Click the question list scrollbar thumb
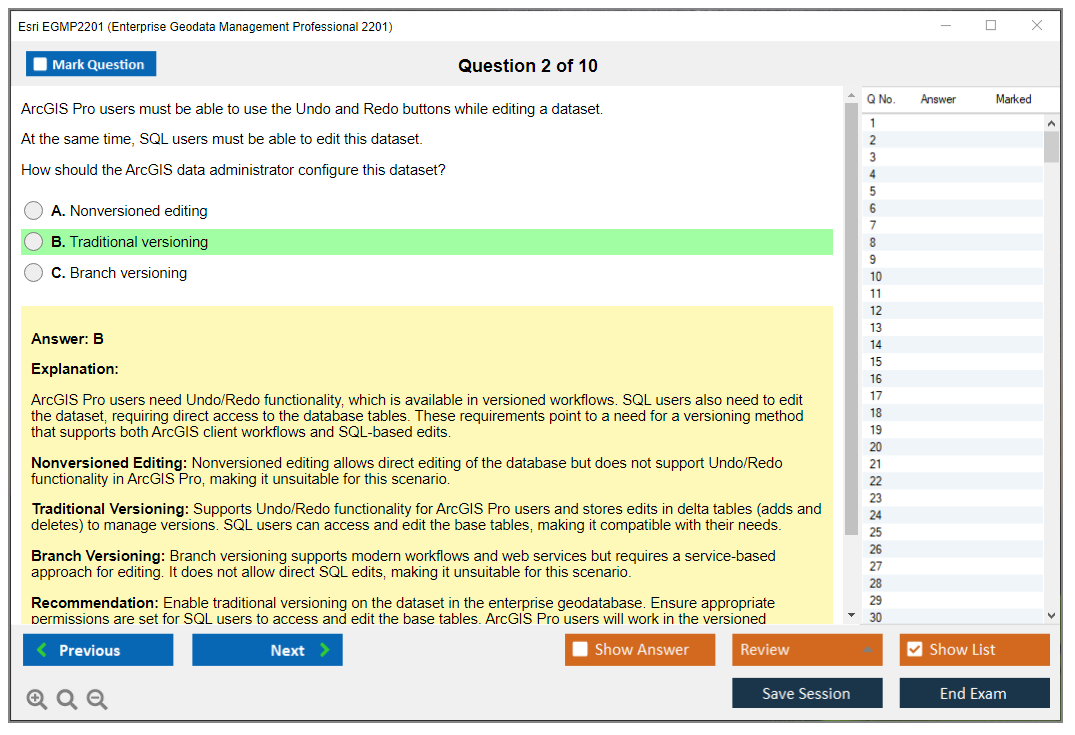Viewport: 1075px width, 735px height. [x=1051, y=147]
